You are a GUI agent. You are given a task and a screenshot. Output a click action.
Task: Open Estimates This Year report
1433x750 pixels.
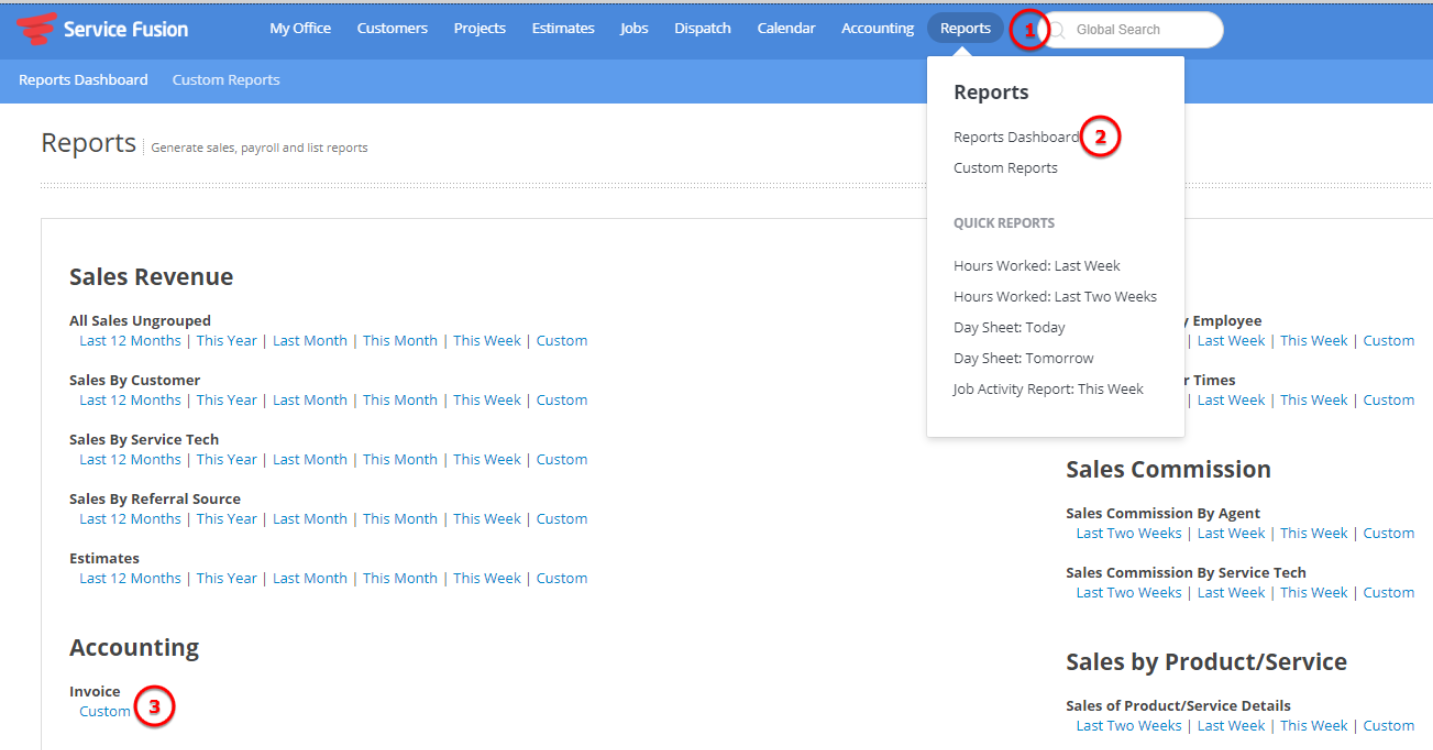click(x=227, y=578)
